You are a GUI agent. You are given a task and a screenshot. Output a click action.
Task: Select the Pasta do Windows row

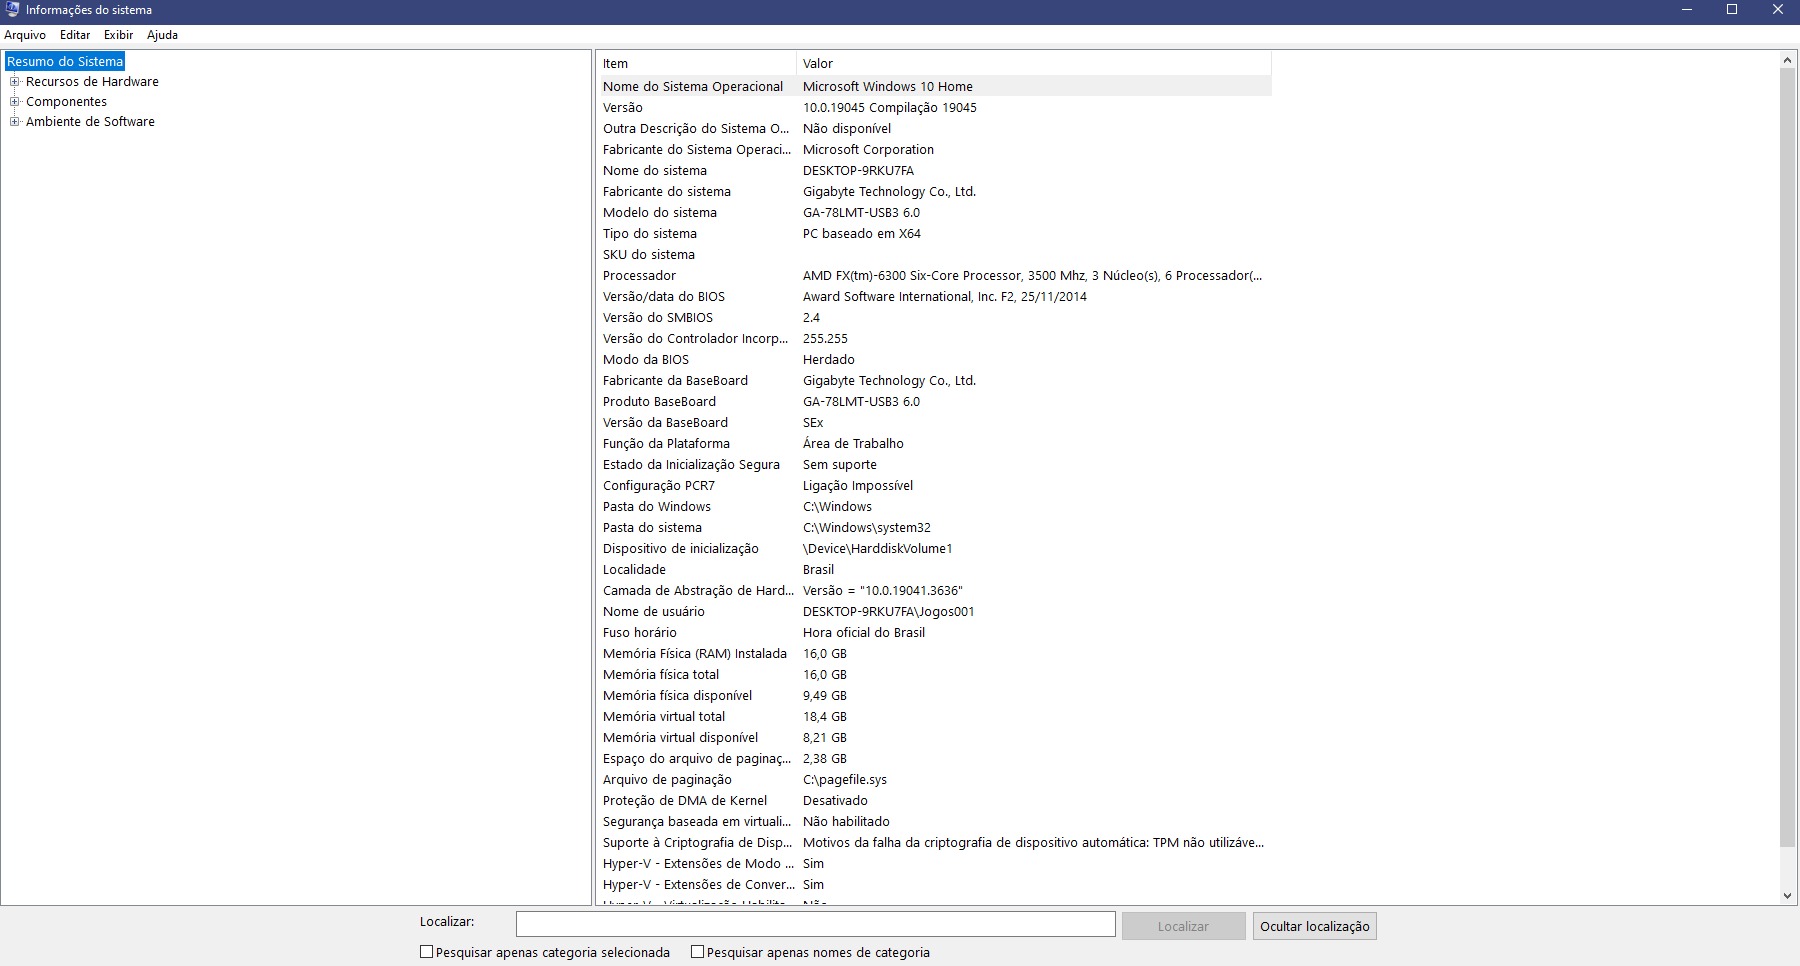pos(934,507)
